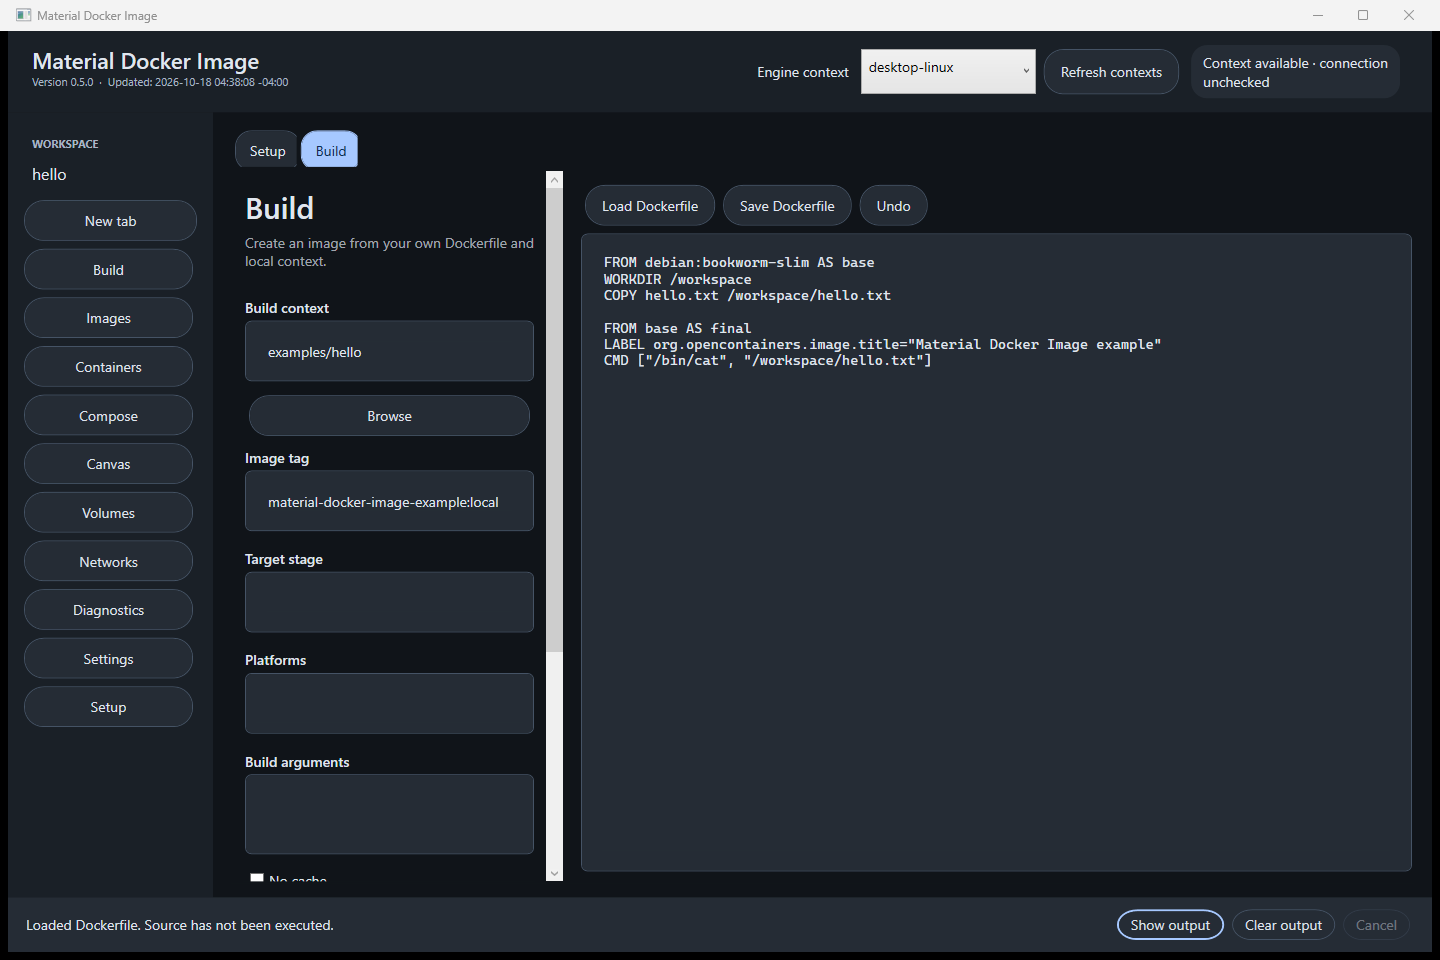Click the form scrollbar up arrow
Screen dimensions: 1440x960
(555, 180)
